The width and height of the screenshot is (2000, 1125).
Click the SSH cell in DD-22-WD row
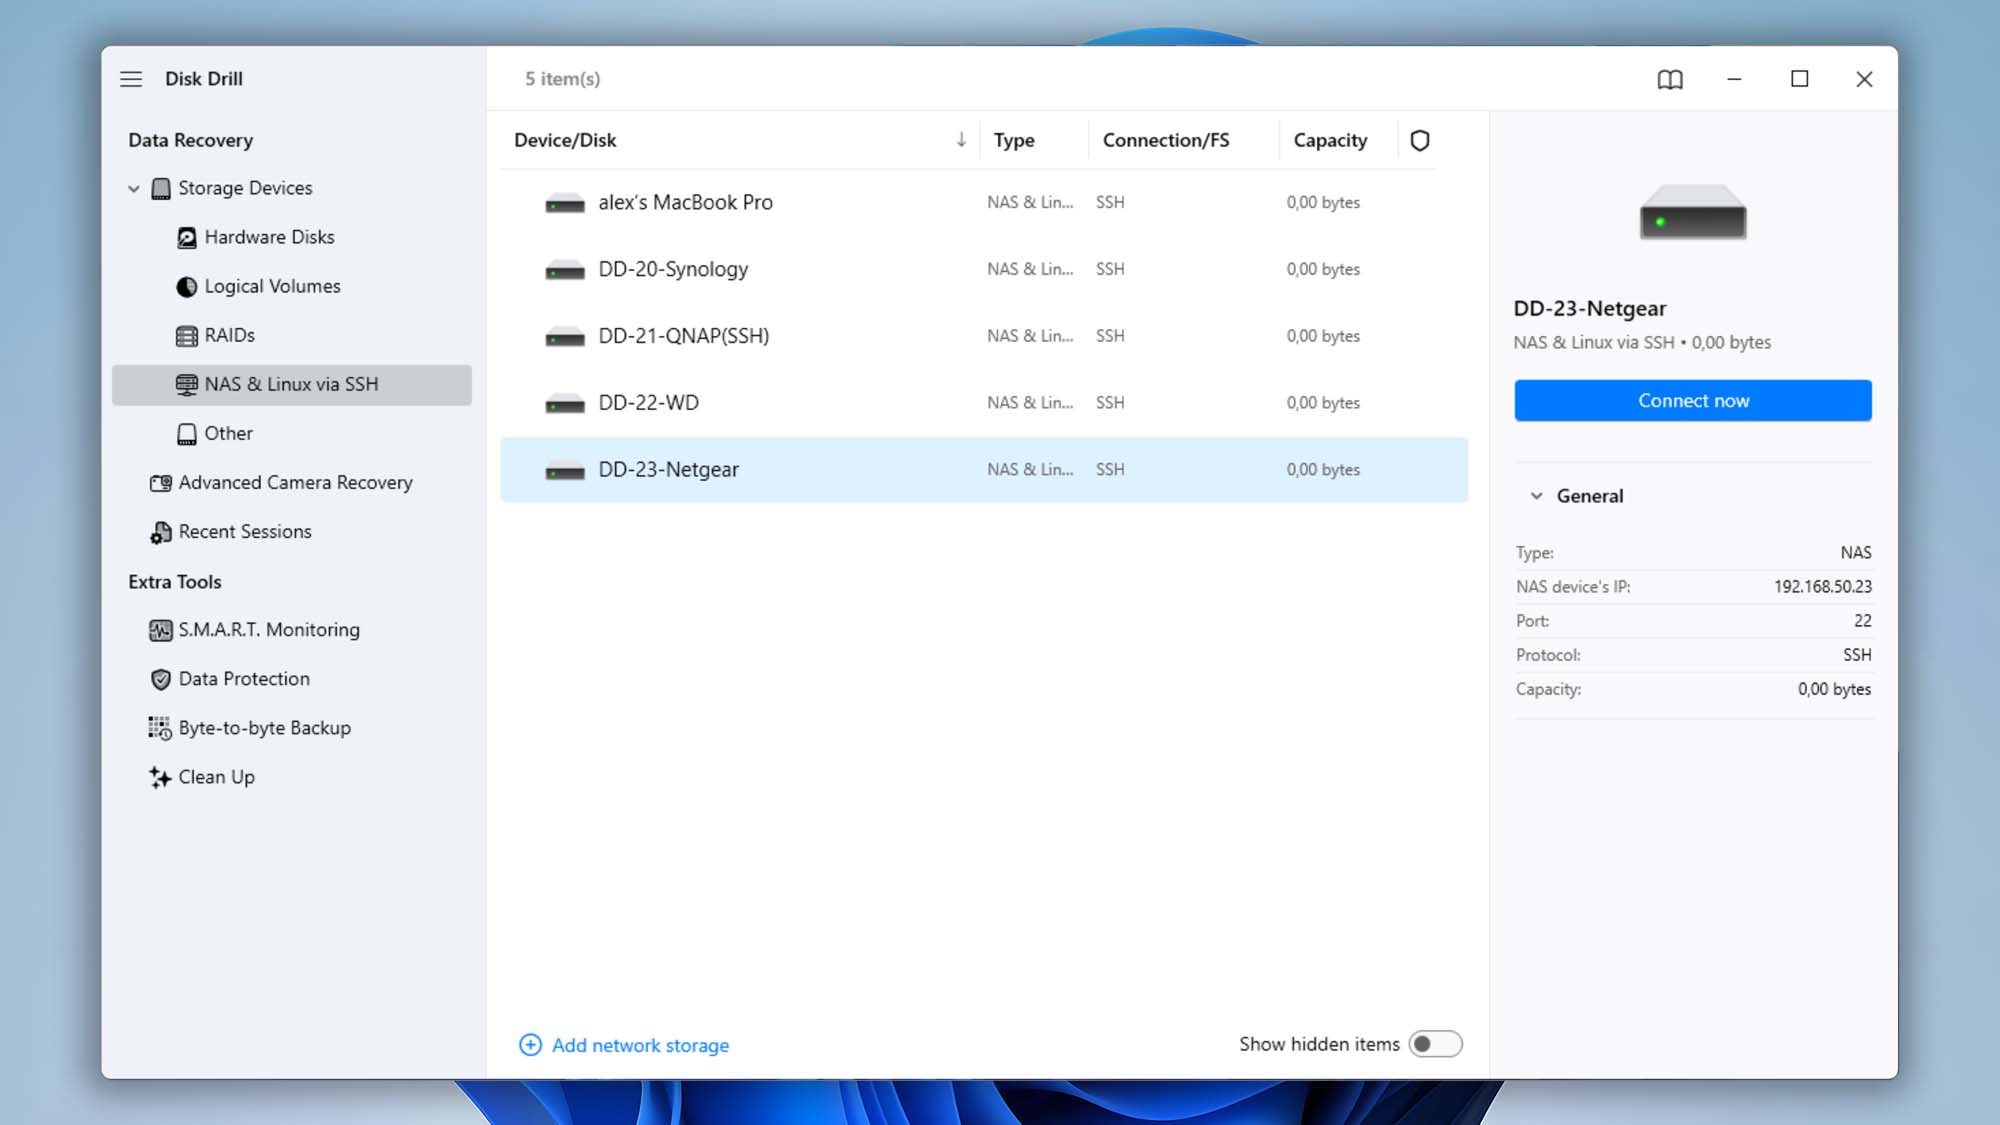click(x=1110, y=403)
